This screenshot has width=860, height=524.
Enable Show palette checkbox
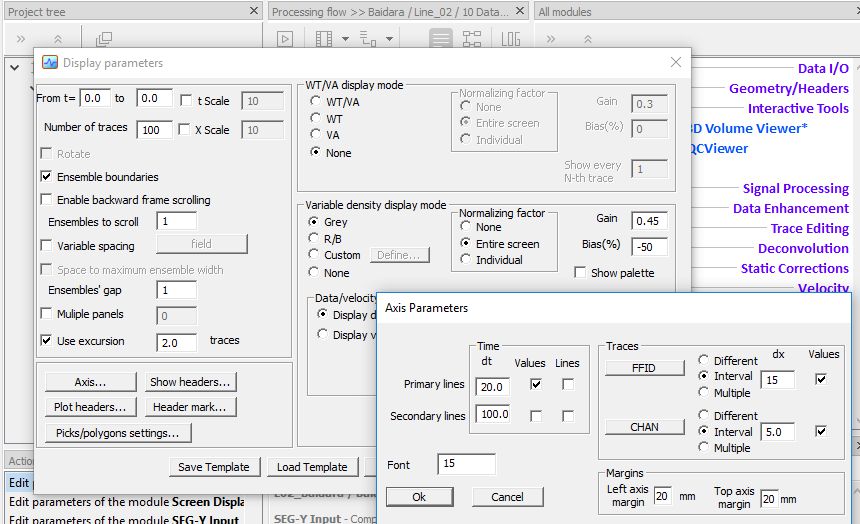click(x=580, y=273)
